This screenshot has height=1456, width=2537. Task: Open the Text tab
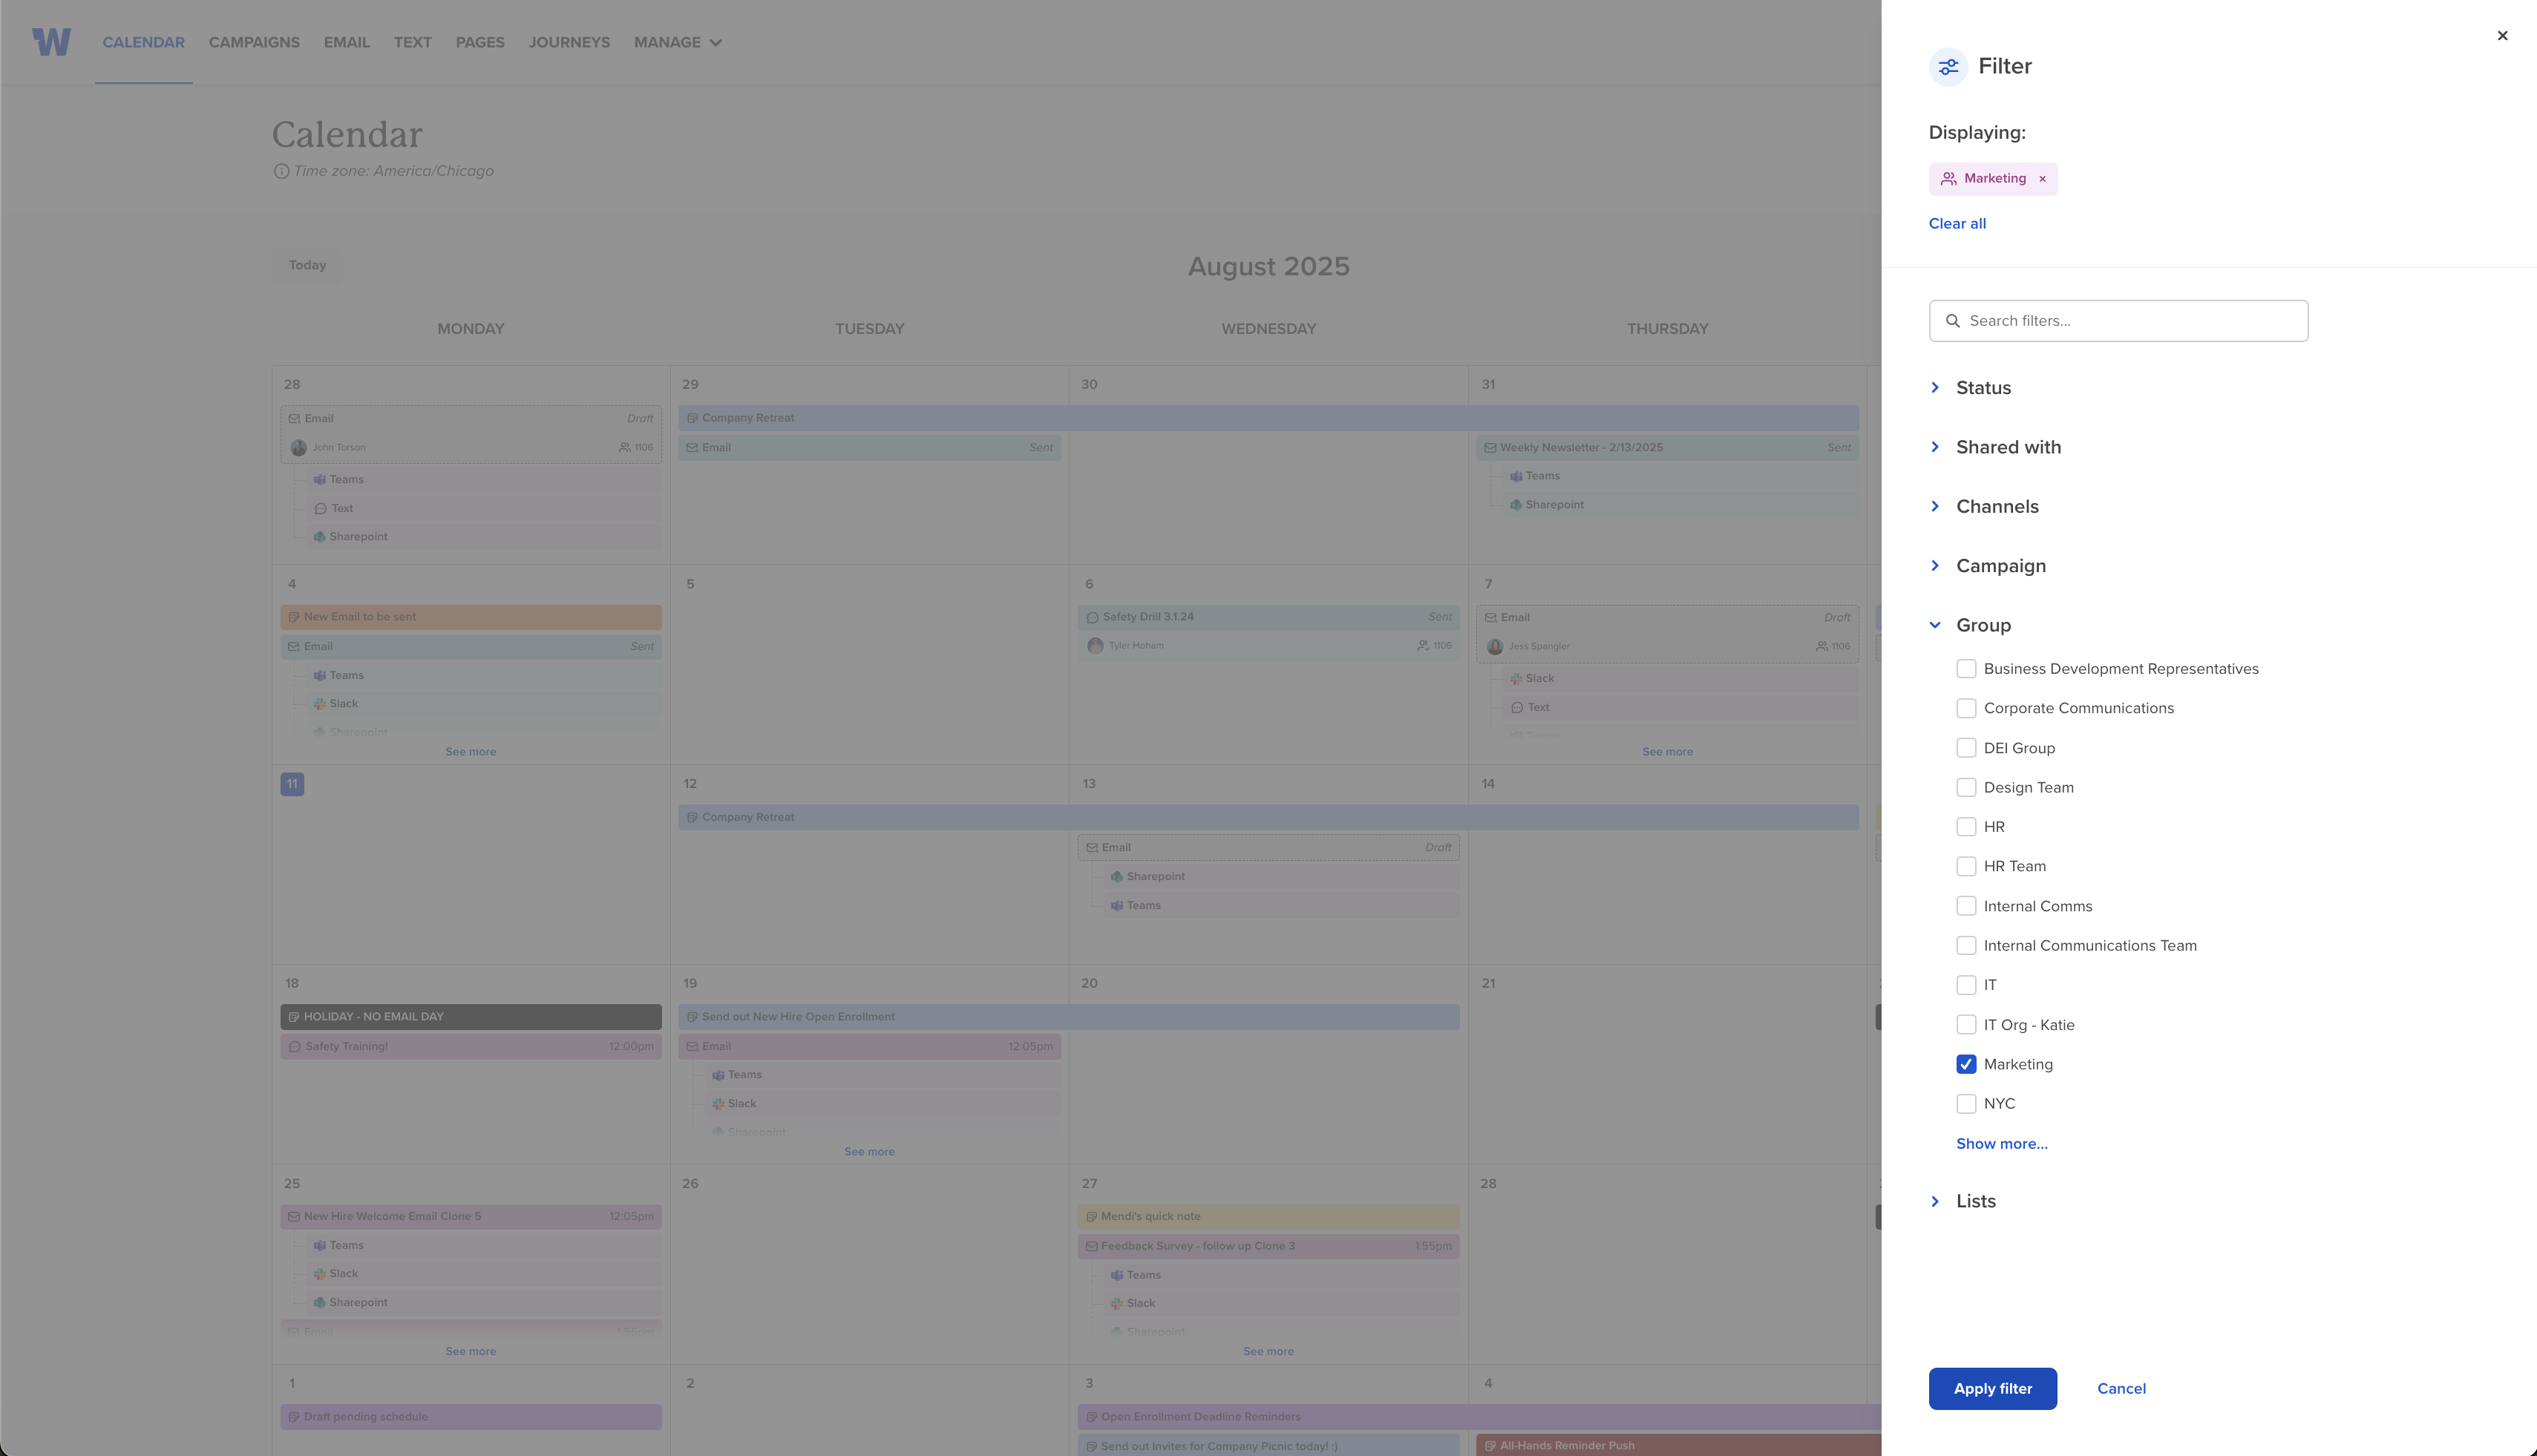tap(412, 43)
